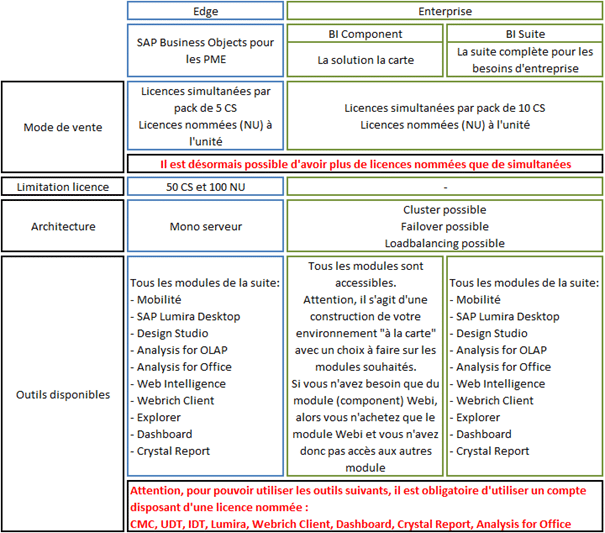Select the "Outils disponibles" row label

(x=63, y=394)
